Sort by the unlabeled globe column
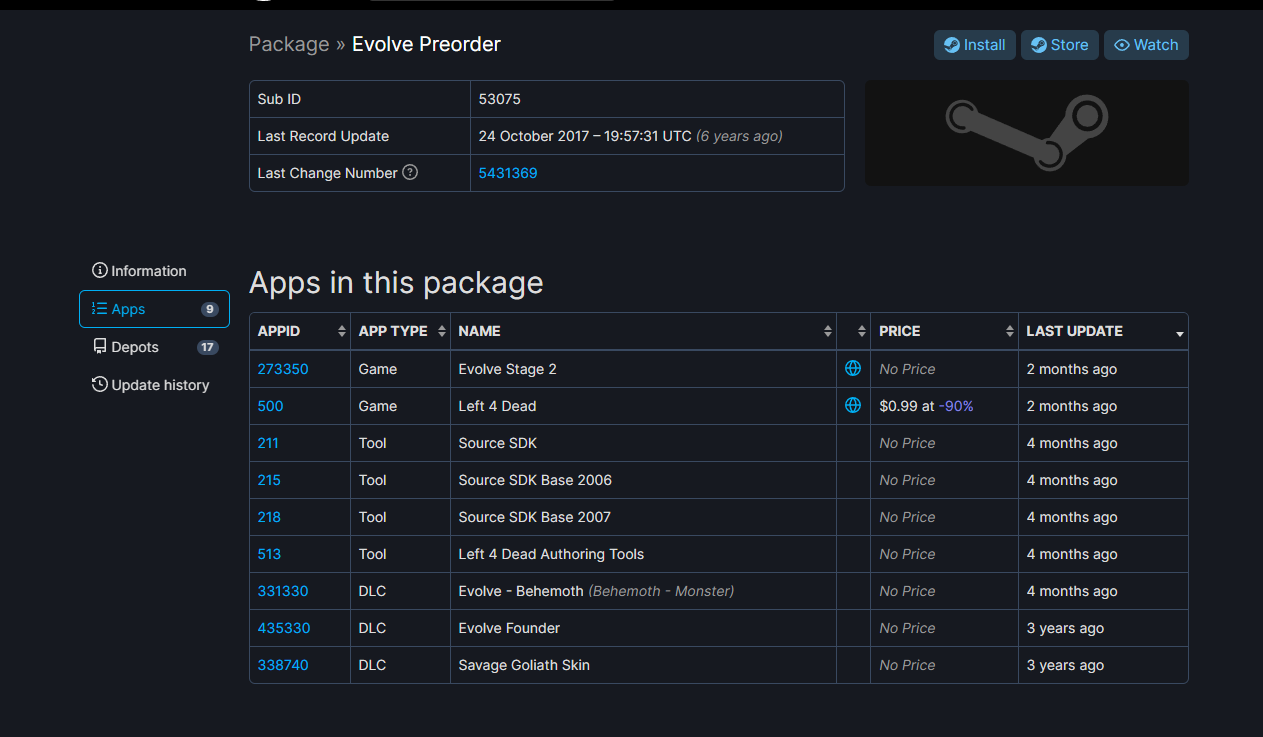Viewport: 1263px width, 737px height. 853,331
